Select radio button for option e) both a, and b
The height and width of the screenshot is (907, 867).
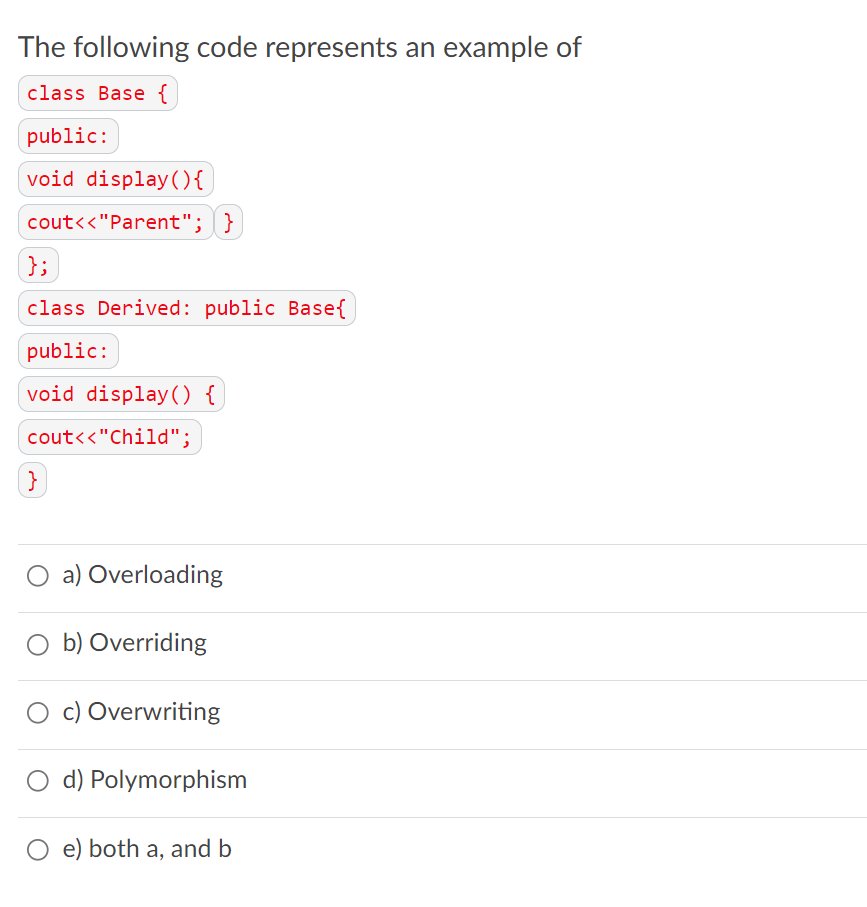point(37,849)
